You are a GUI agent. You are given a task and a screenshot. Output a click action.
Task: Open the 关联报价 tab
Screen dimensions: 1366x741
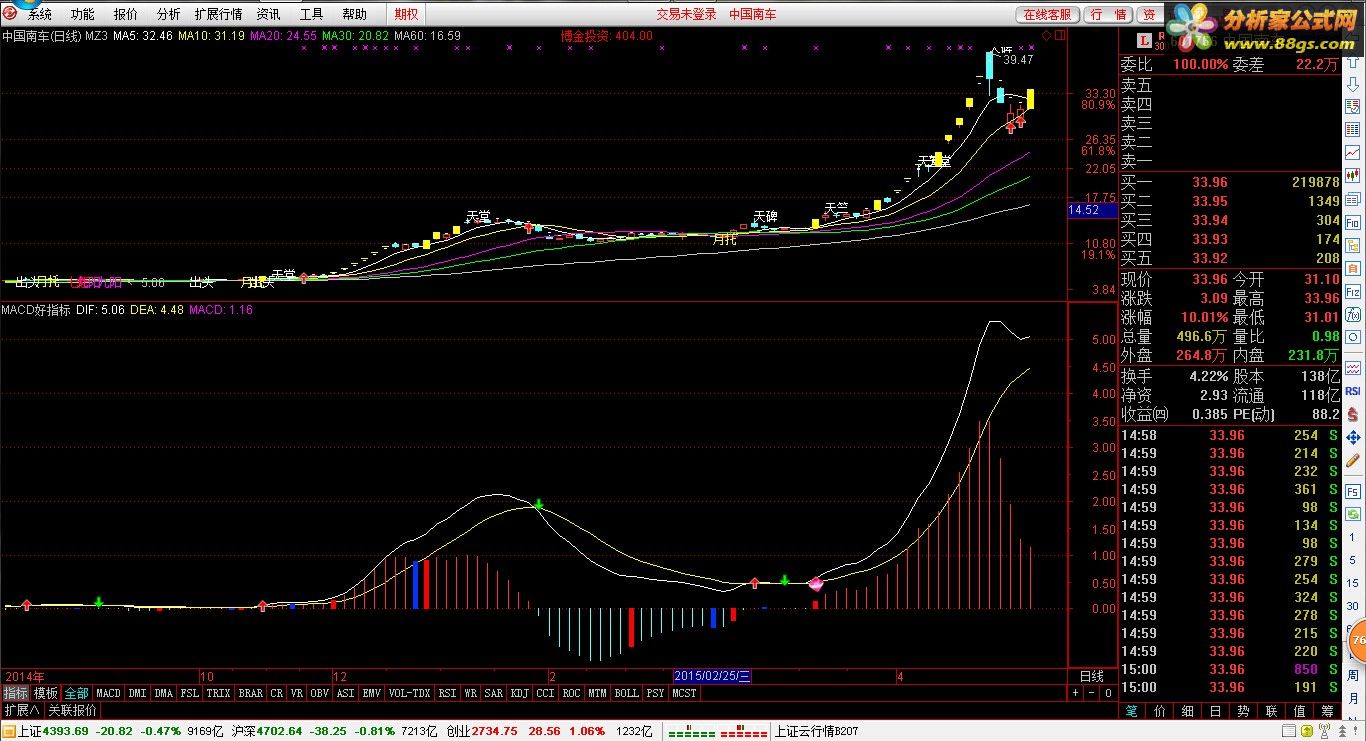[x=72, y=711]
